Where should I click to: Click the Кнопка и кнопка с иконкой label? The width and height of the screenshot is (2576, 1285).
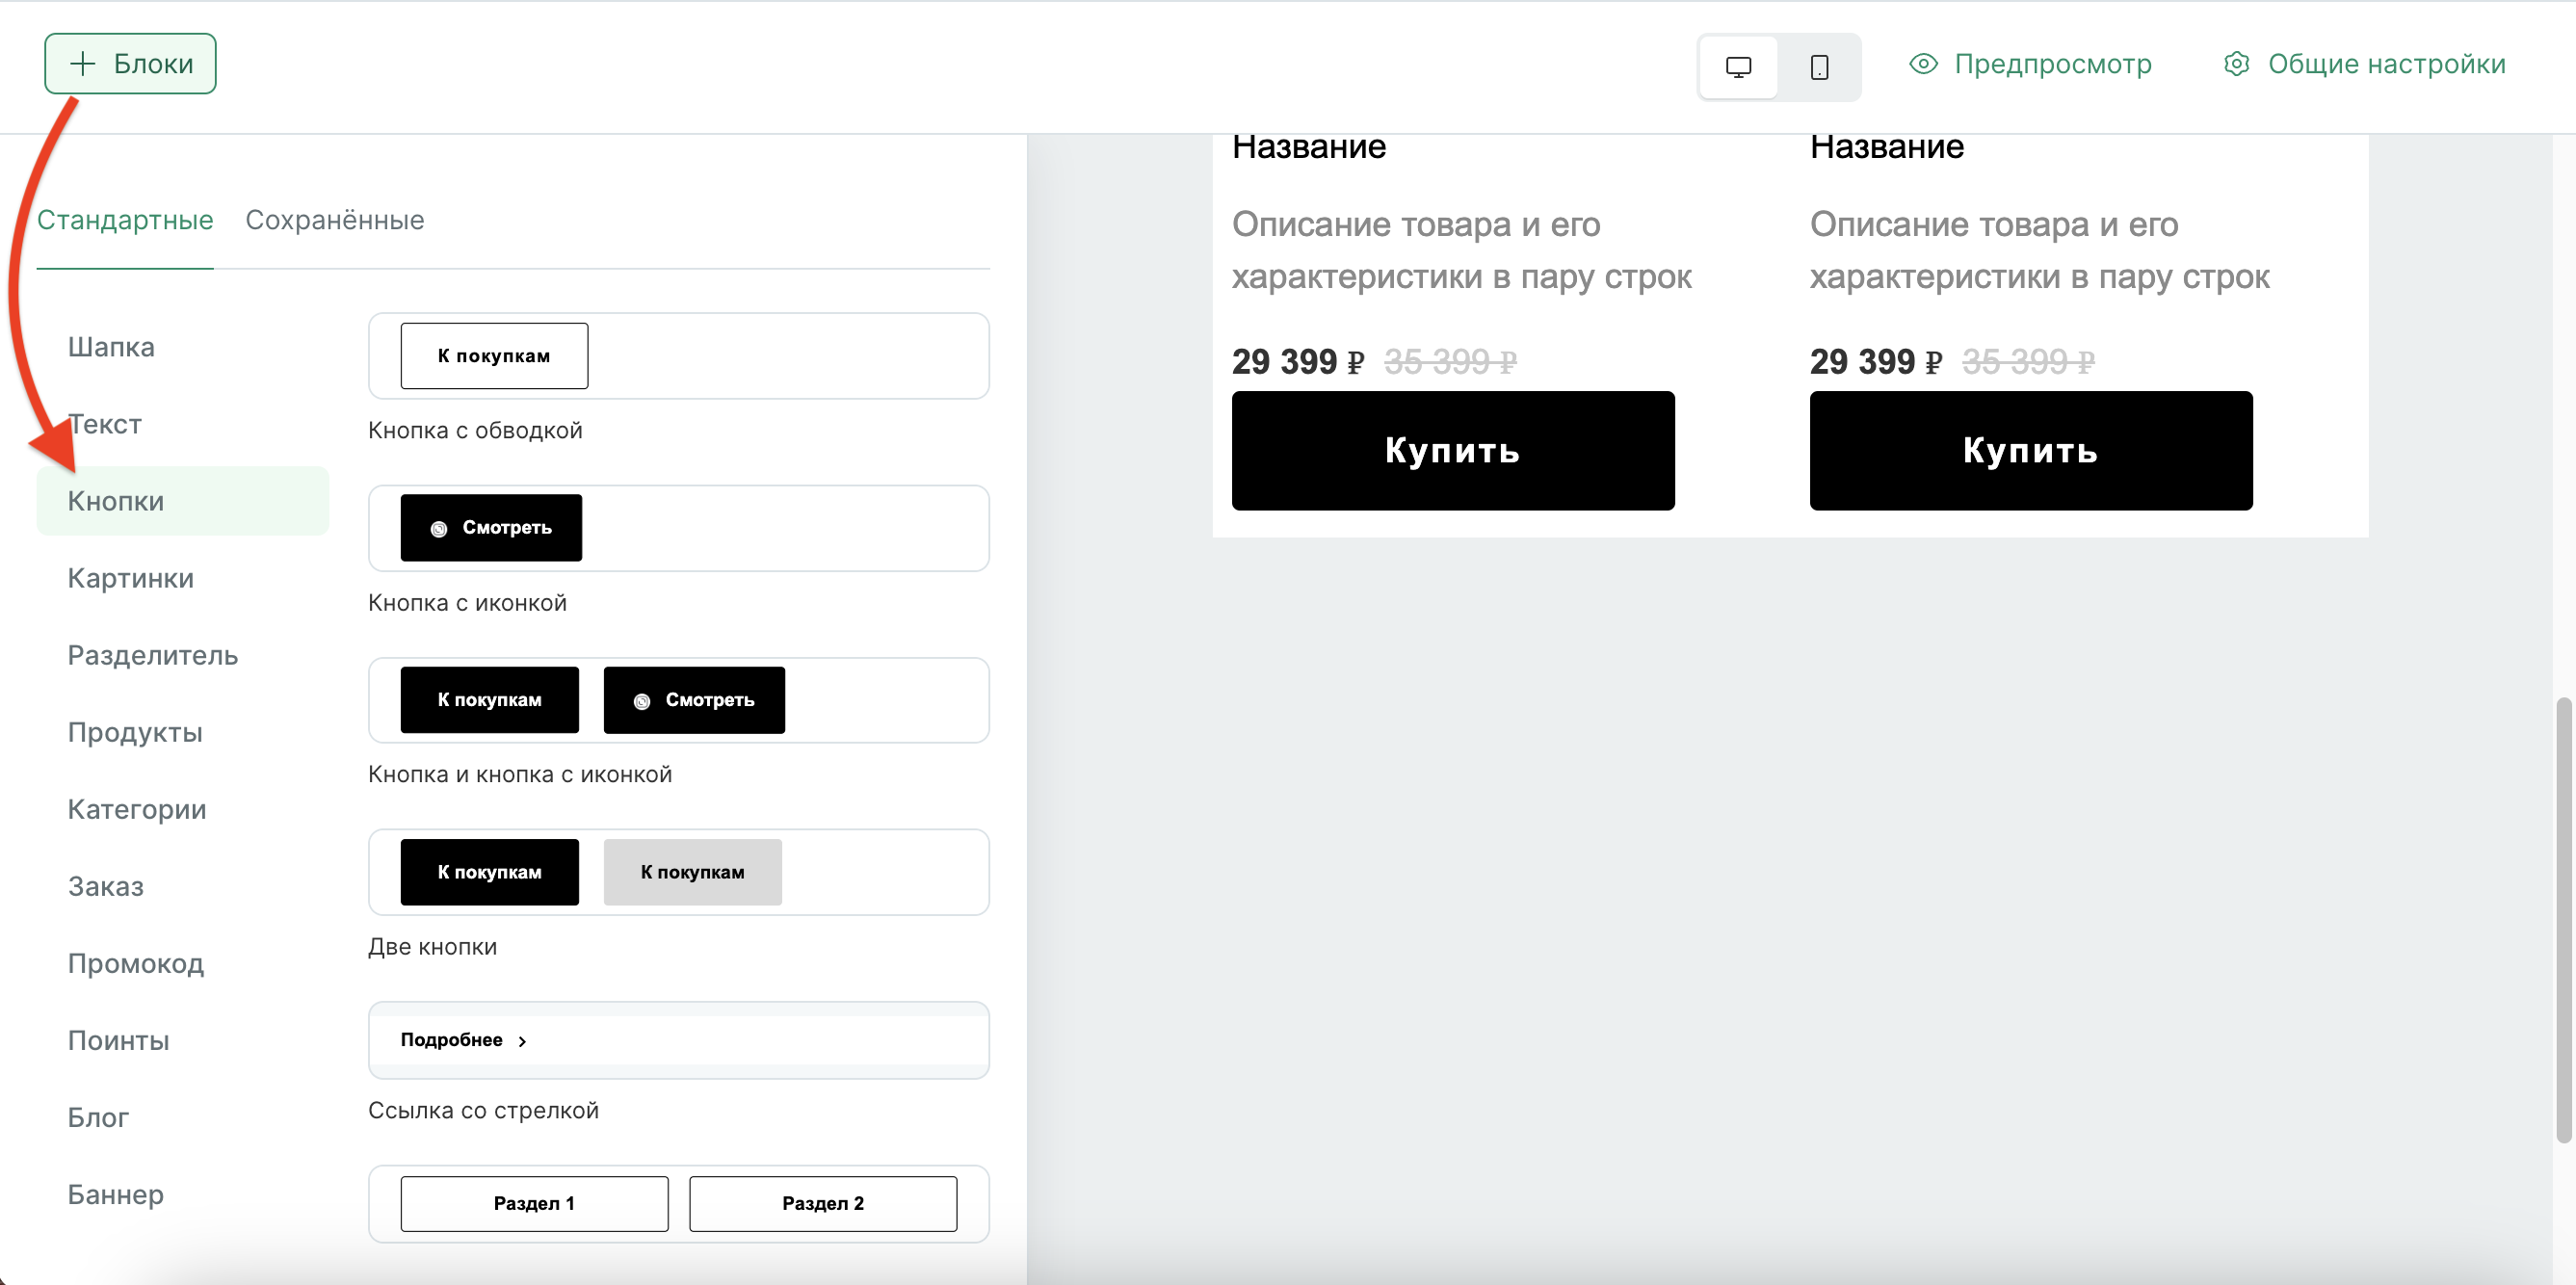point(520,774)
